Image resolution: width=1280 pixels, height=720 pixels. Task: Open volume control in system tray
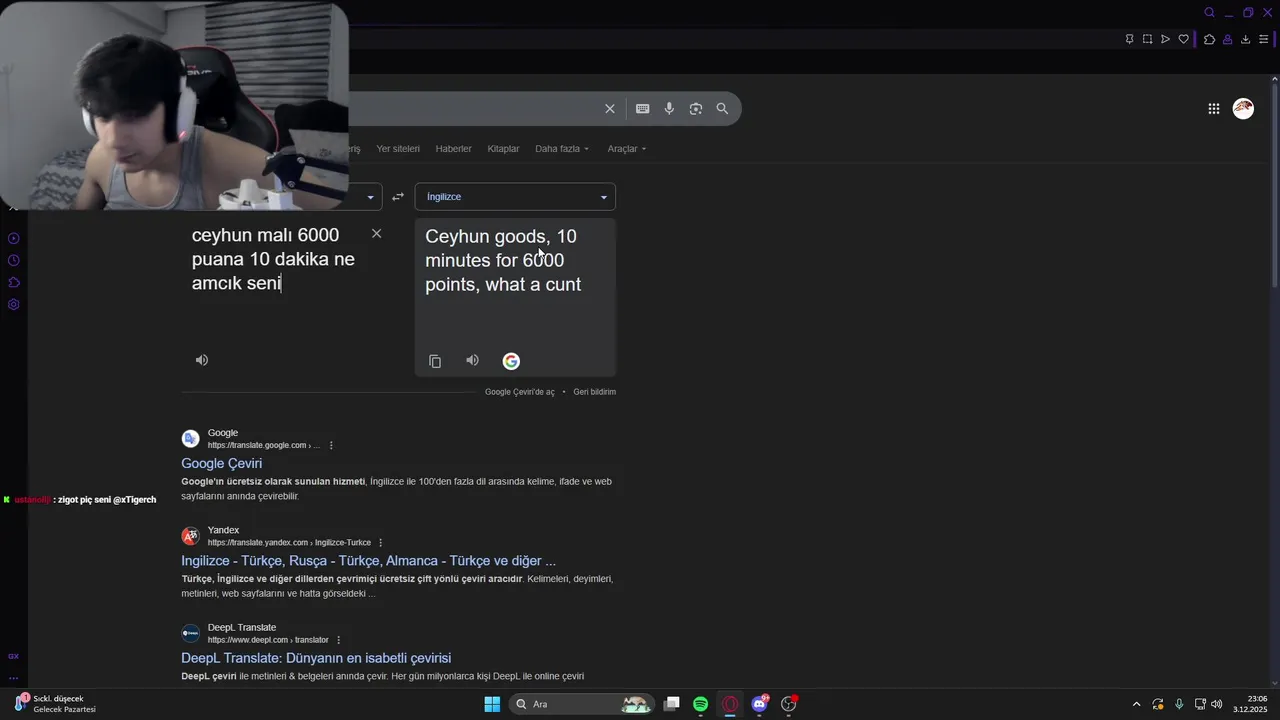pos(1217,704)
